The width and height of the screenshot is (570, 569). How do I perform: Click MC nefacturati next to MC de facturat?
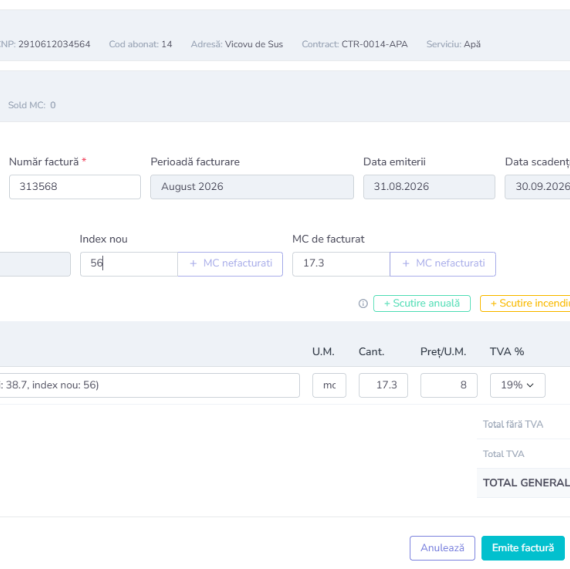(442, 264)
